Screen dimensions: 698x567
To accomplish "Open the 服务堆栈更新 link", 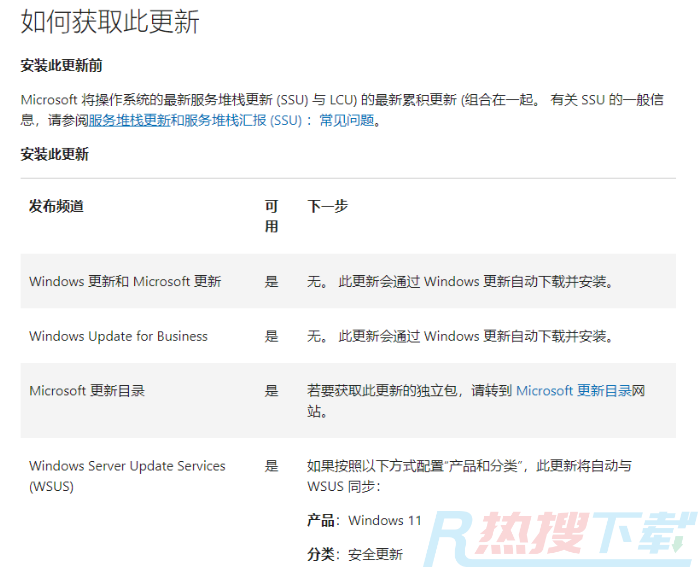I will (x=130, y=120).
